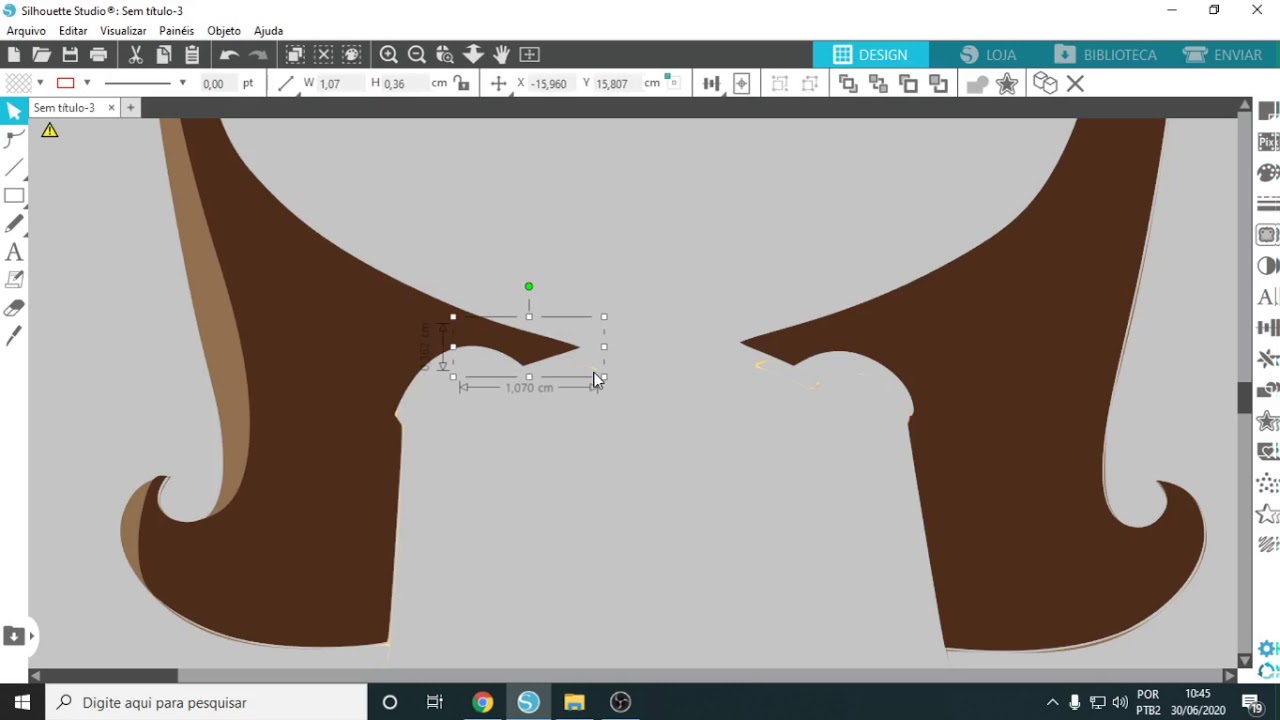Image resolution: width=1280 pixels, height=720 pixels.
Task: Select the Freehand drawing tool
Action: (14, 224)
